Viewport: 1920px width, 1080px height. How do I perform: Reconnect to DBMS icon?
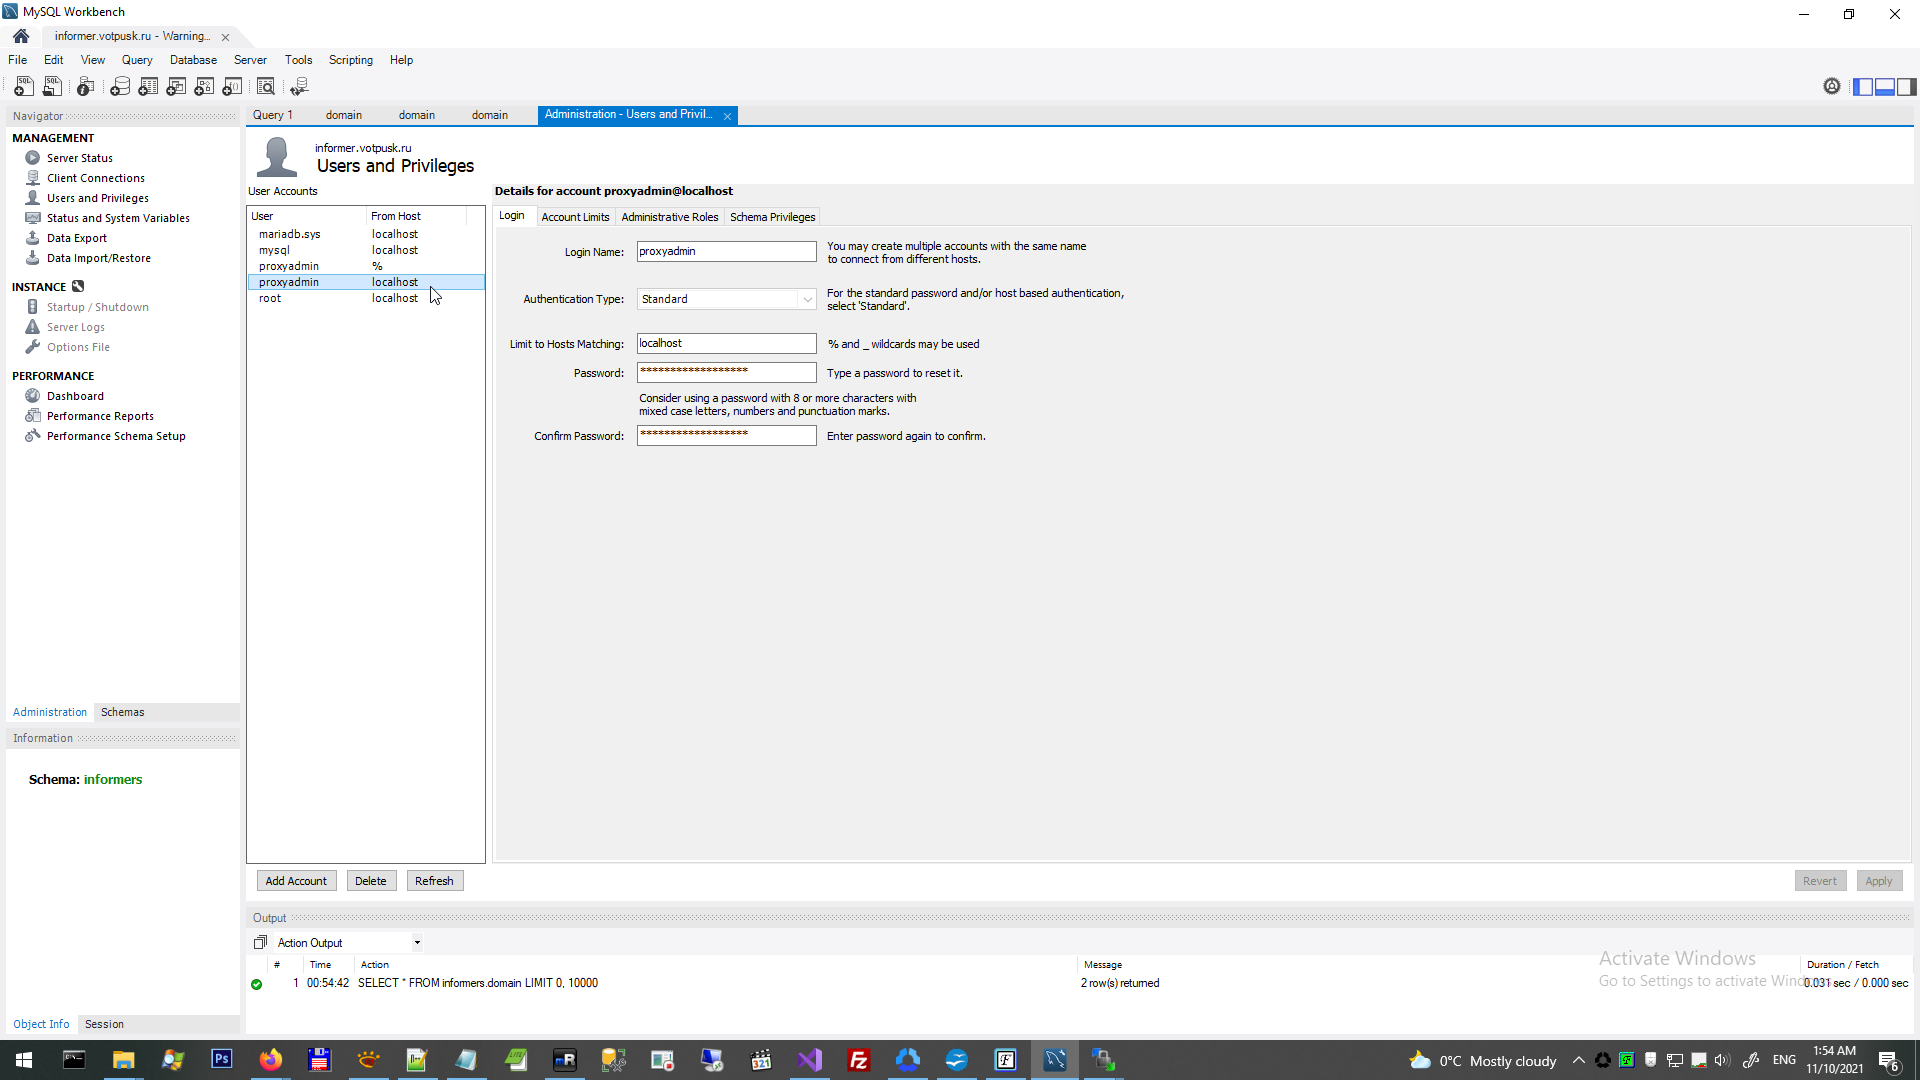point(299,87)
